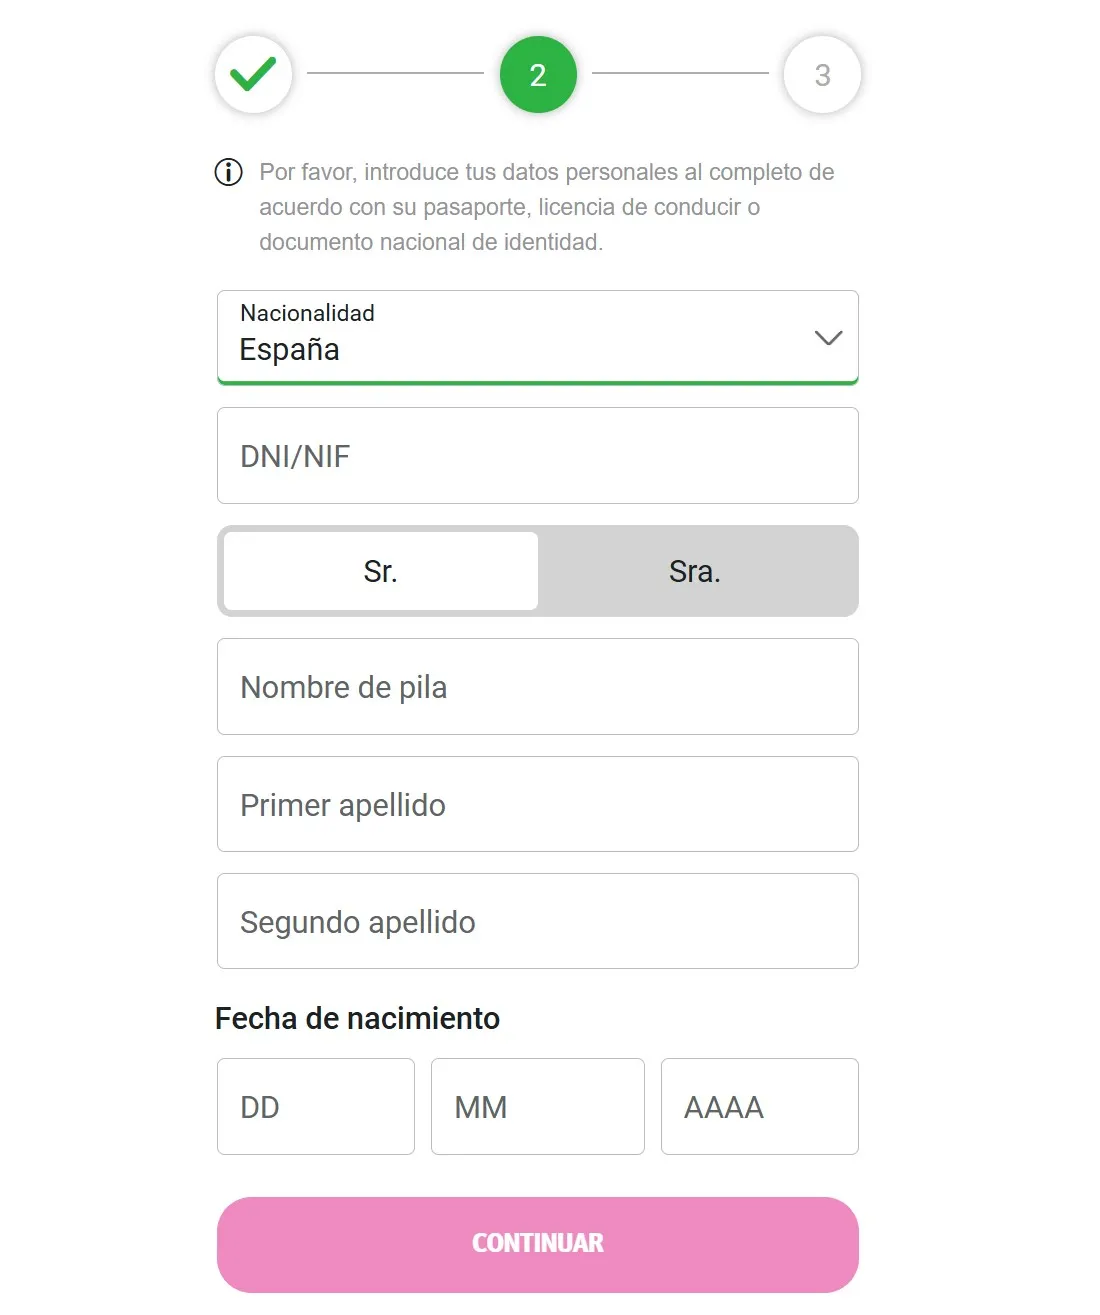
Task: Click the Segundo apellido field
Action: pyautogui.click(x=538, y=921)
